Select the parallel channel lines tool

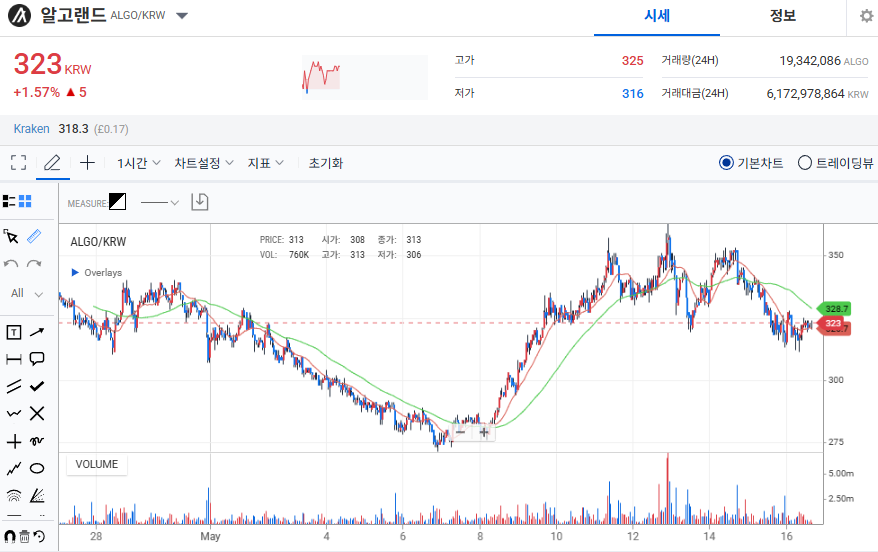14,386
